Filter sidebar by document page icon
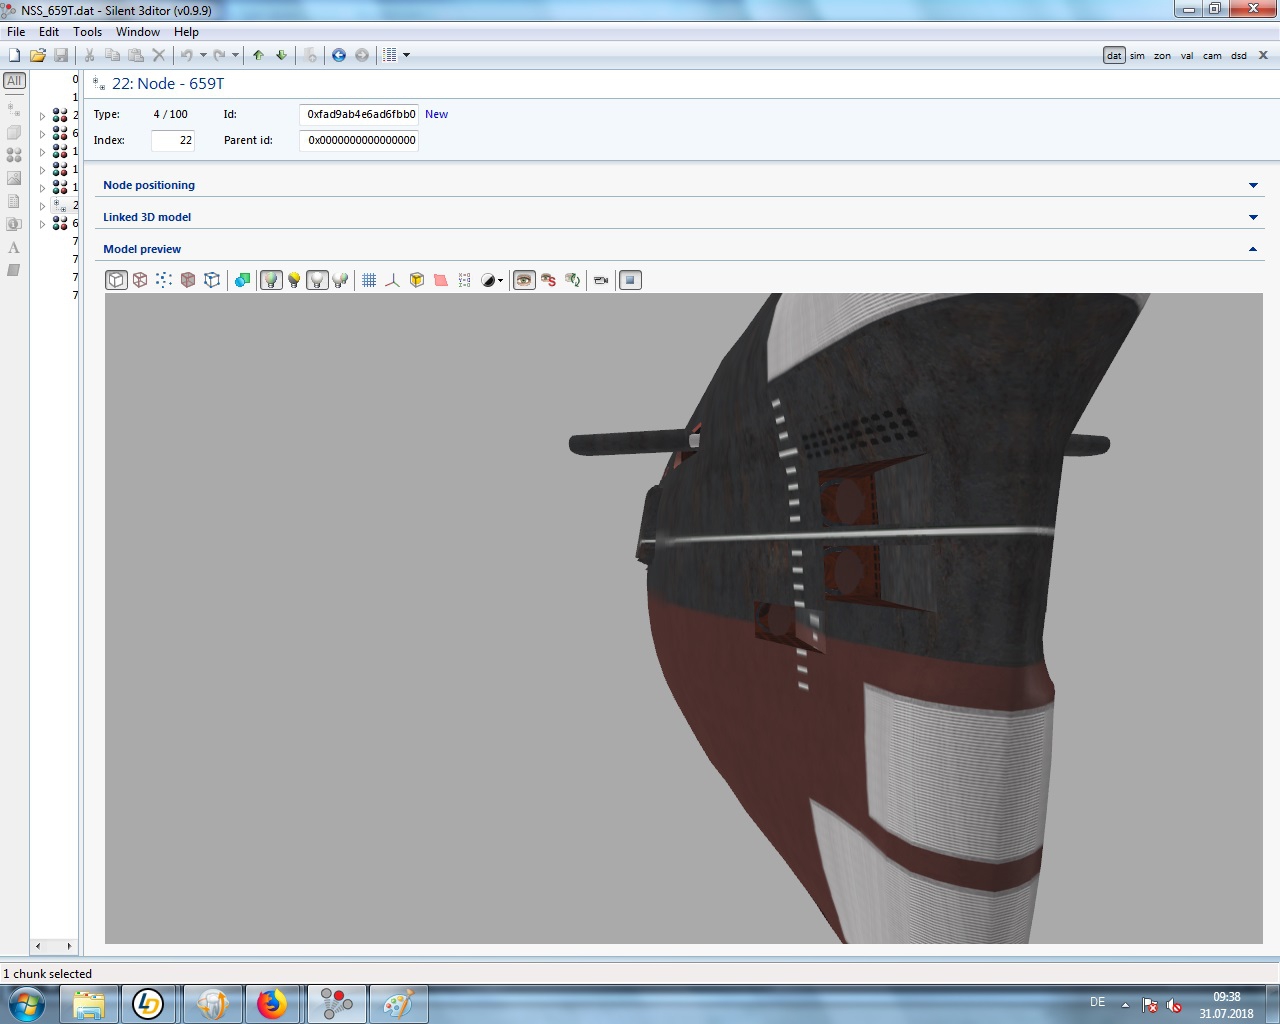 point(14,201)
